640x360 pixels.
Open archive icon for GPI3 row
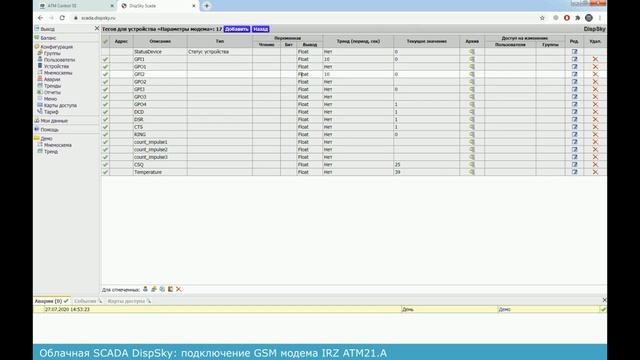coord(472,89)
